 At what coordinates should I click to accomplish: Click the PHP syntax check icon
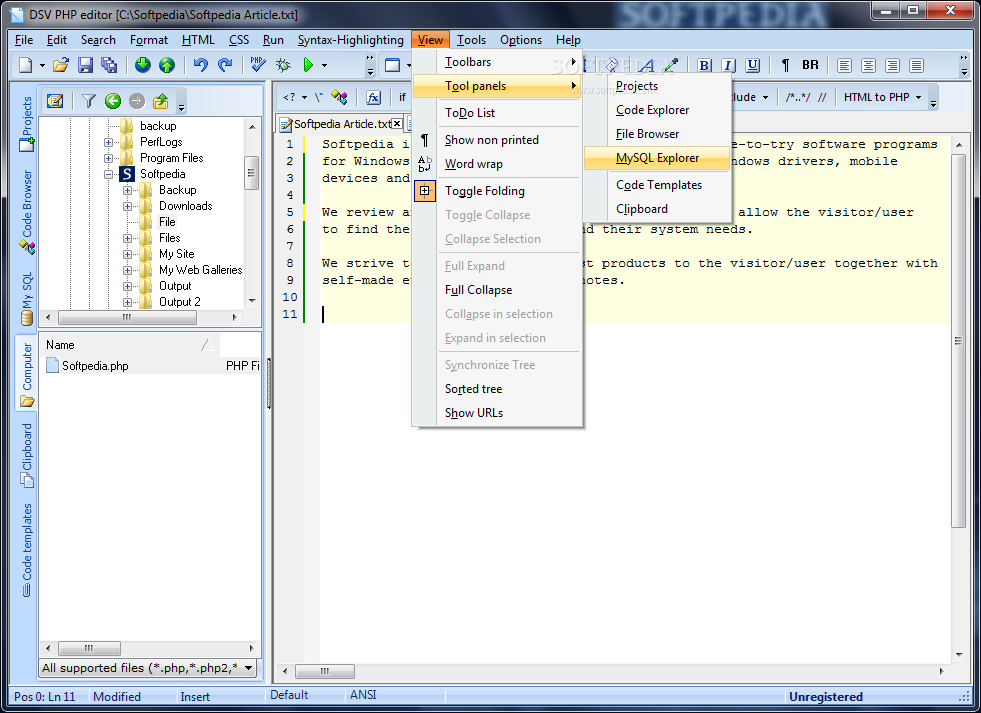pos(258,65)
